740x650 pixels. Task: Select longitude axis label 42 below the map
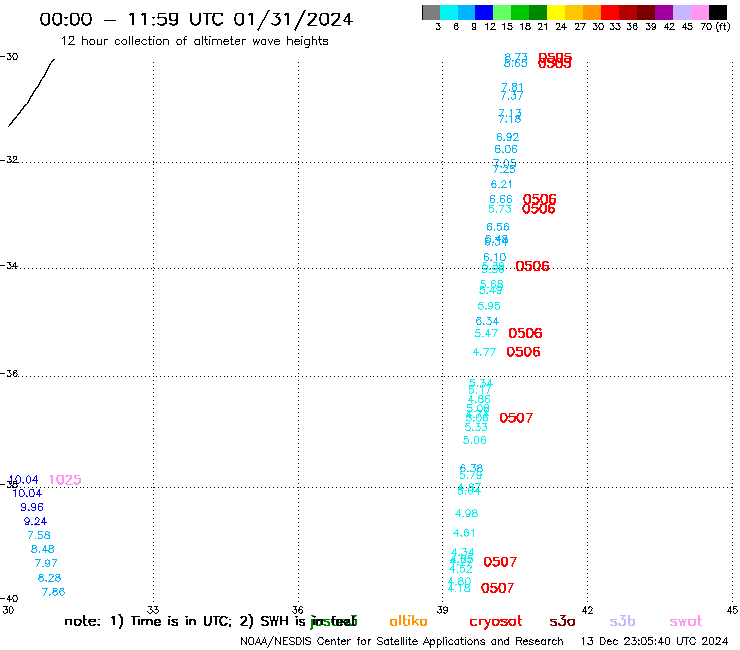click(587, 610)
